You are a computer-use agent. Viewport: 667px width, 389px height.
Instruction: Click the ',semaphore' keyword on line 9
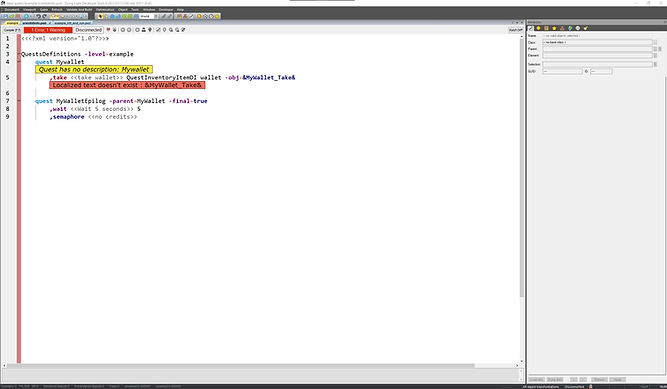(x=67, y=117)
